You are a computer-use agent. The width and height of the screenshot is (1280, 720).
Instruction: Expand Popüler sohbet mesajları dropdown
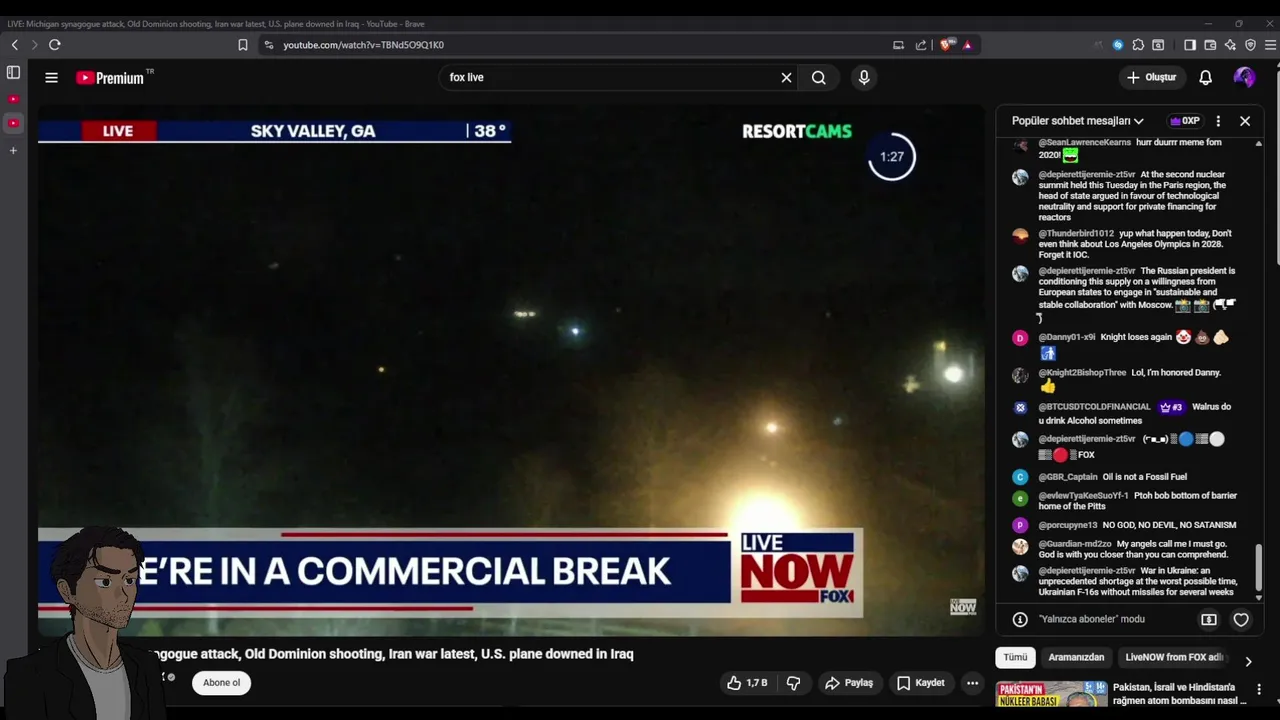[x=1078, y=121]
